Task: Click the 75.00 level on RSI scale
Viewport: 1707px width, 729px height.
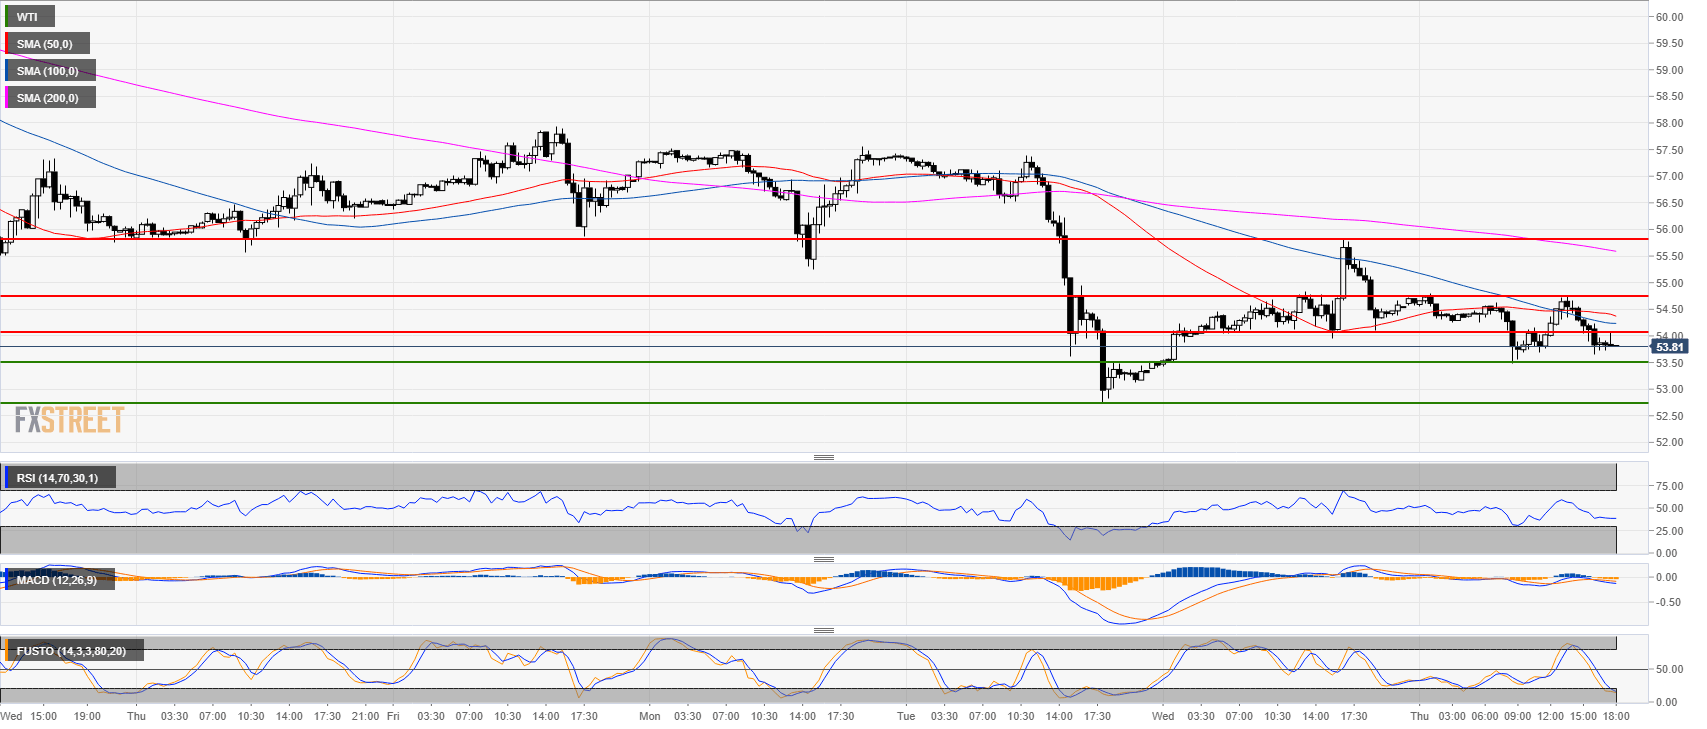Action: pyautogui.click(x=1668, y=486)
